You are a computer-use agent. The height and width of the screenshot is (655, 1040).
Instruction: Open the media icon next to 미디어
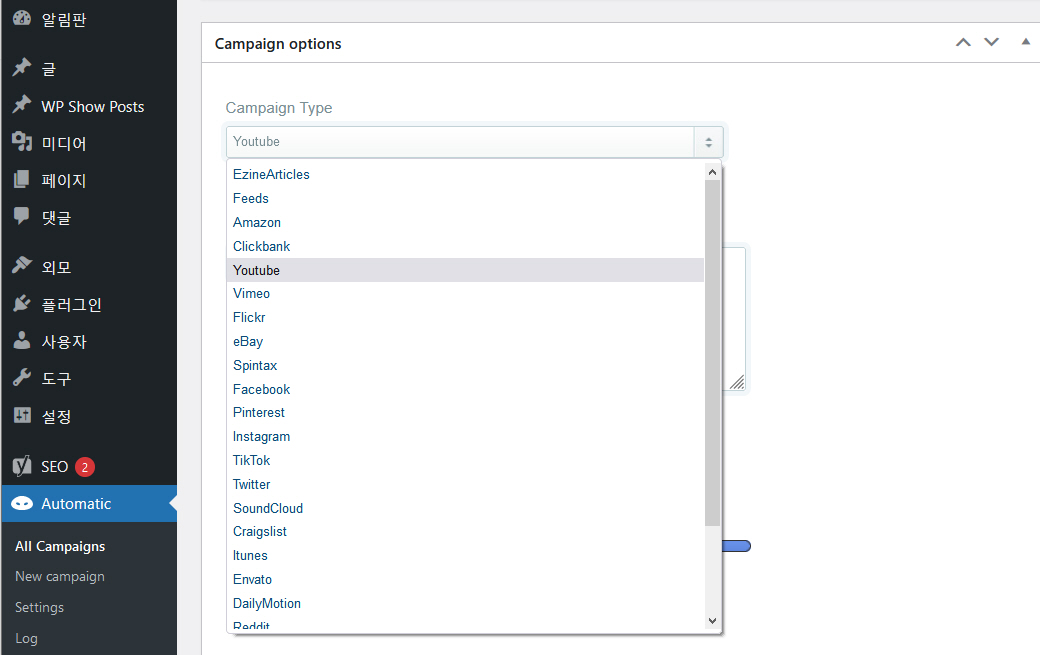click(x=22, y=141)
